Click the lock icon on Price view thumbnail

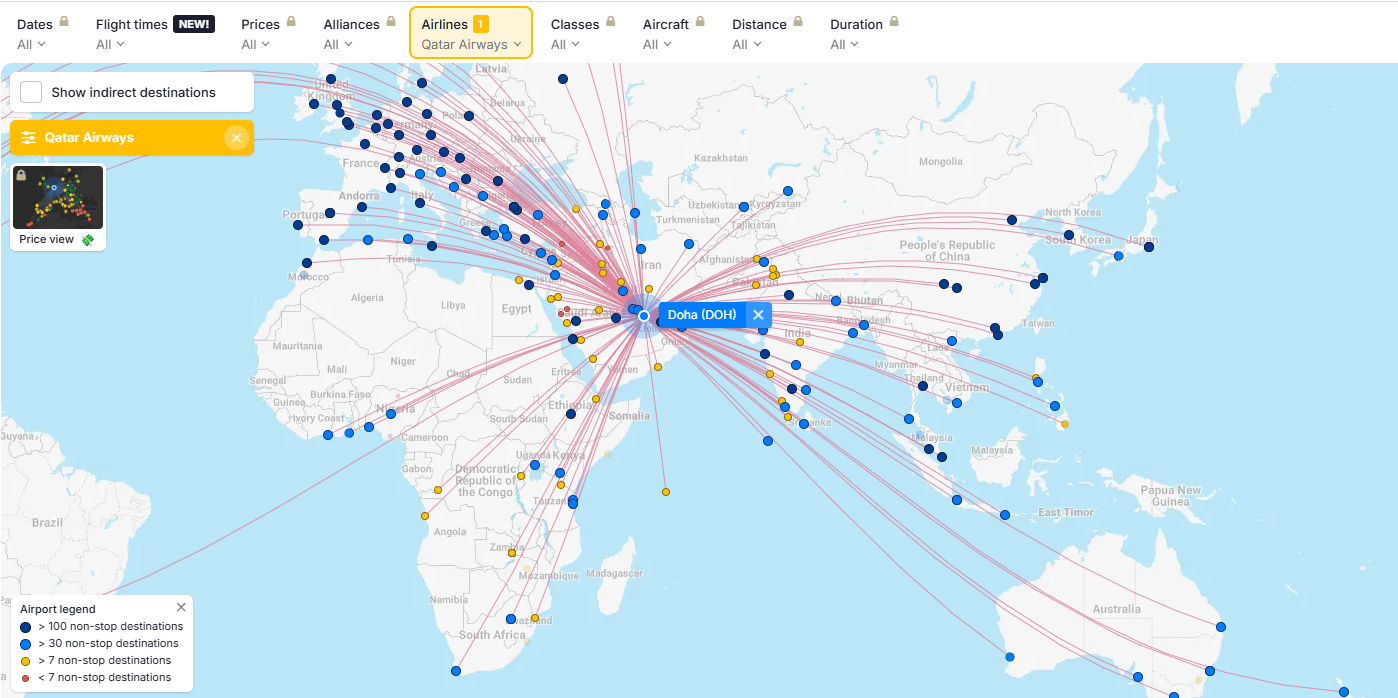pyautogui.click(x=22, y=175)
